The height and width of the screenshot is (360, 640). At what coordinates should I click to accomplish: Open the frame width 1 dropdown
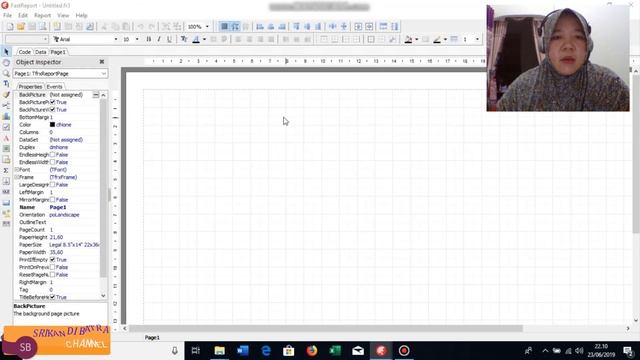point(477,39)
